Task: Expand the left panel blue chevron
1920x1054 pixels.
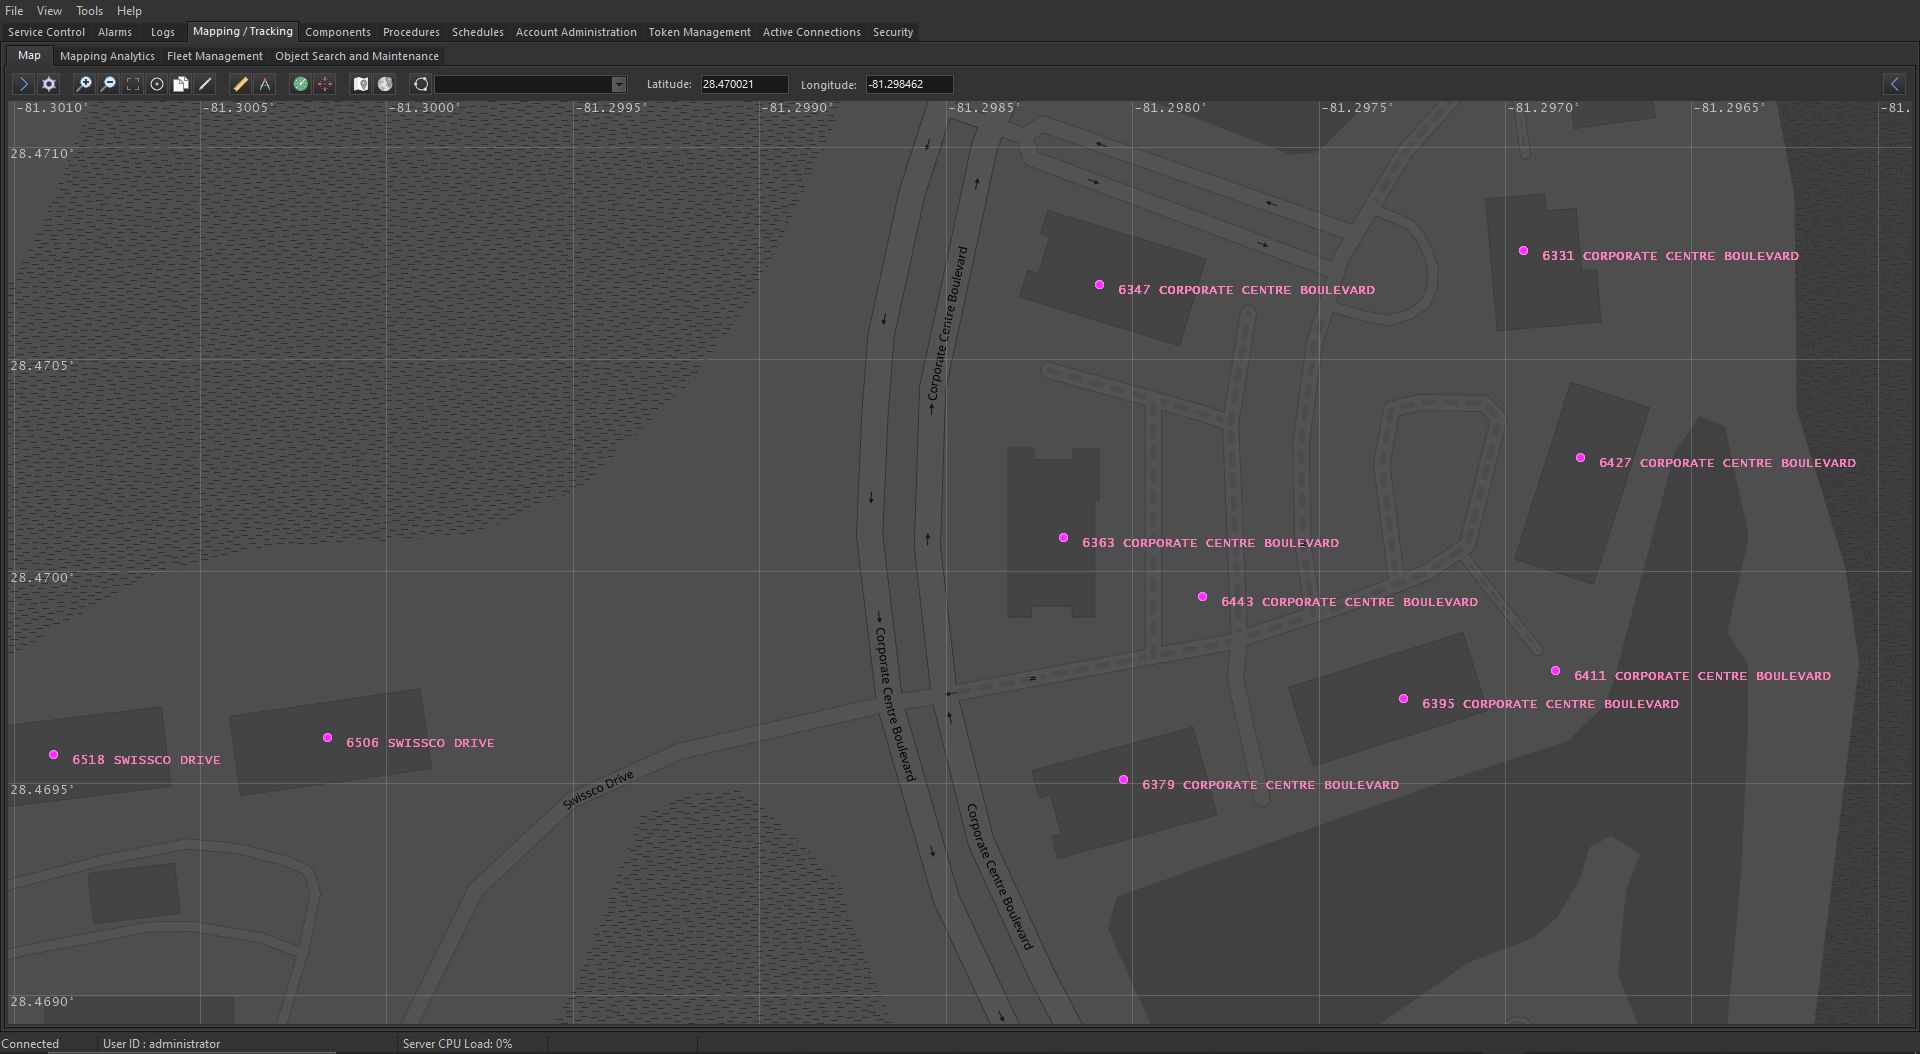Action: (23, 84)
